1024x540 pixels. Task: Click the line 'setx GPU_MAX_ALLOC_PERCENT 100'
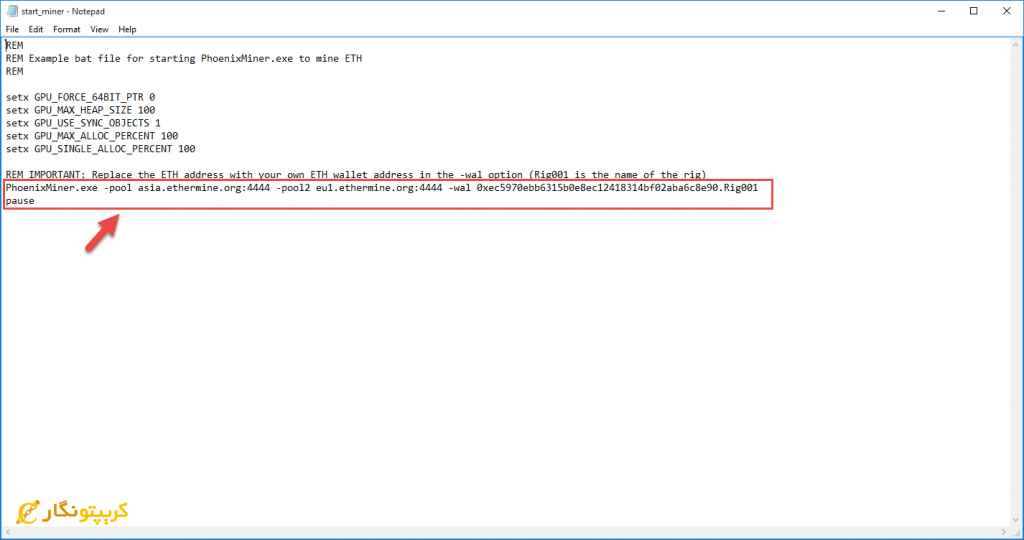[92, 136]
